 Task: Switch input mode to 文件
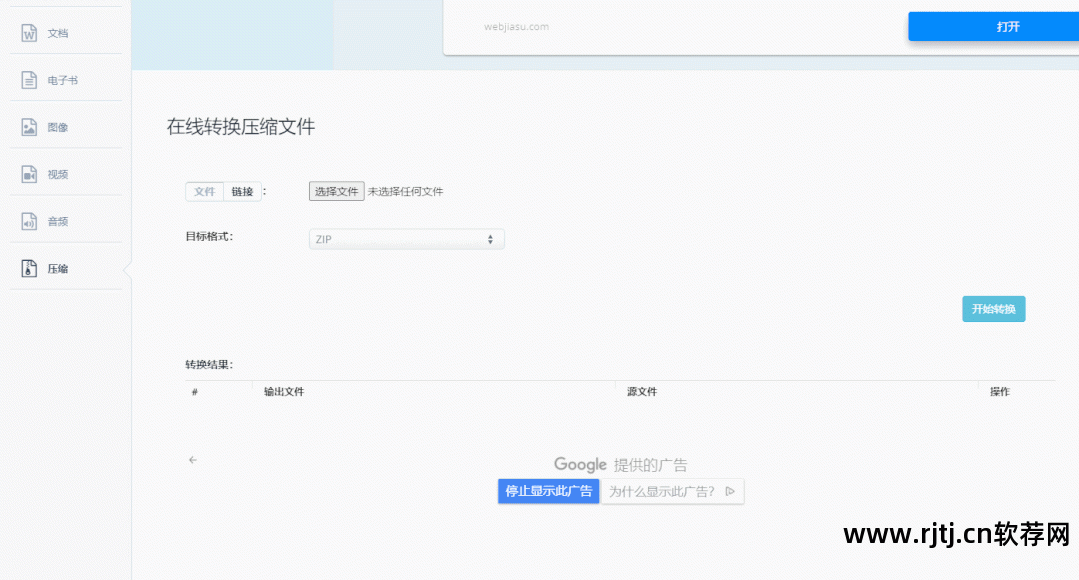click(x=205, y=192)
